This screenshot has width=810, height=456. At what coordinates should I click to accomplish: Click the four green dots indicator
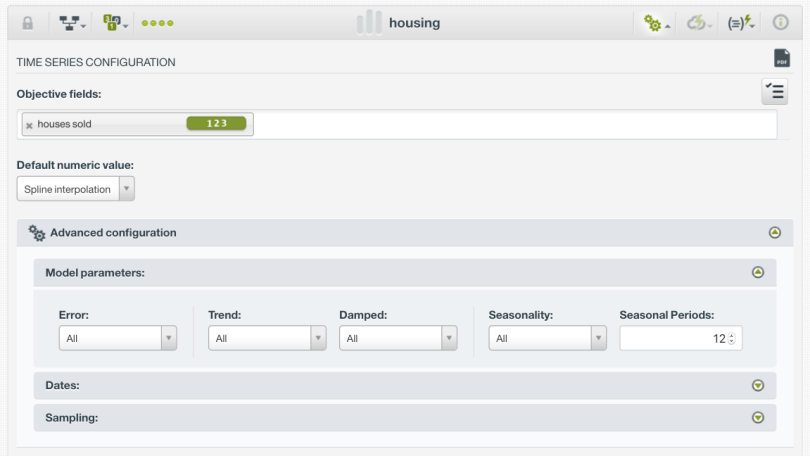157,23
